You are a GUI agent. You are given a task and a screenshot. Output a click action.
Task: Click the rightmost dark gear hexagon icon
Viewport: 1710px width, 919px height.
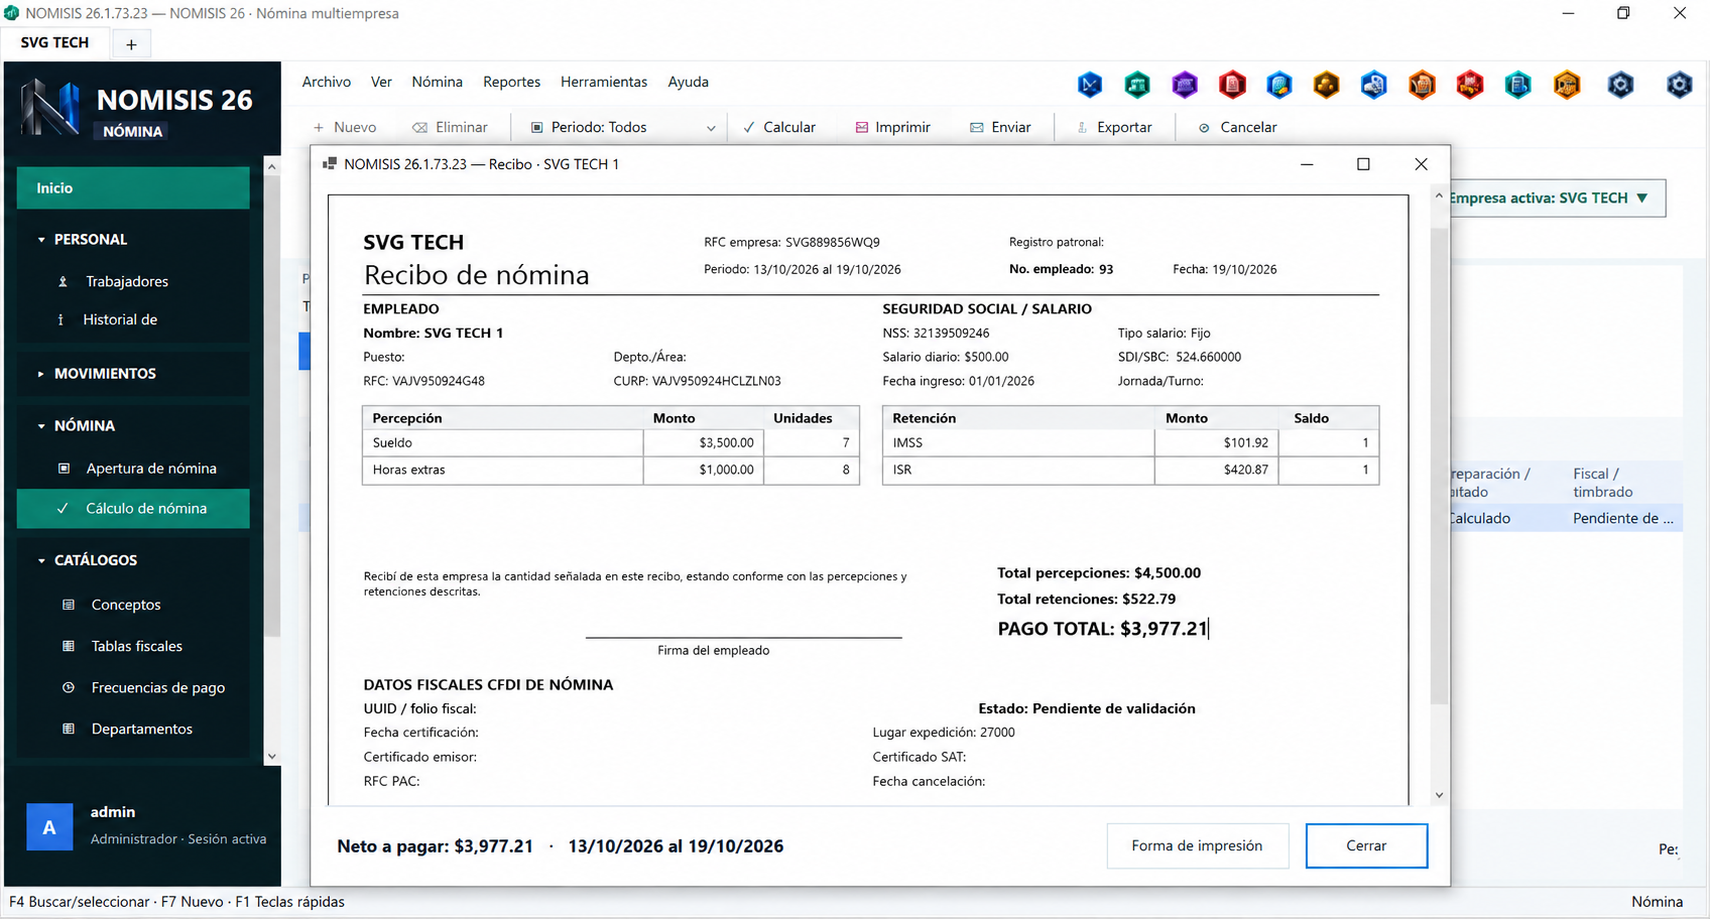tap(1679, 85)
